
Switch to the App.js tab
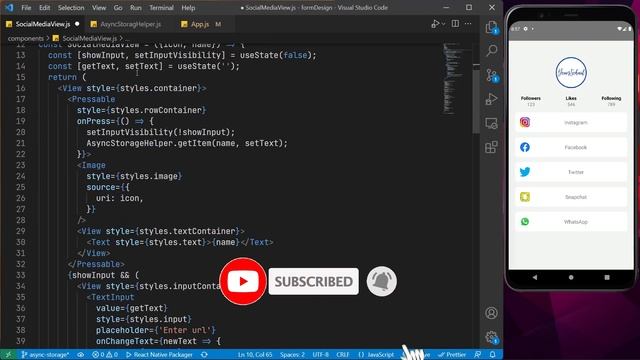pyautogui.click(x=200, y=24)
